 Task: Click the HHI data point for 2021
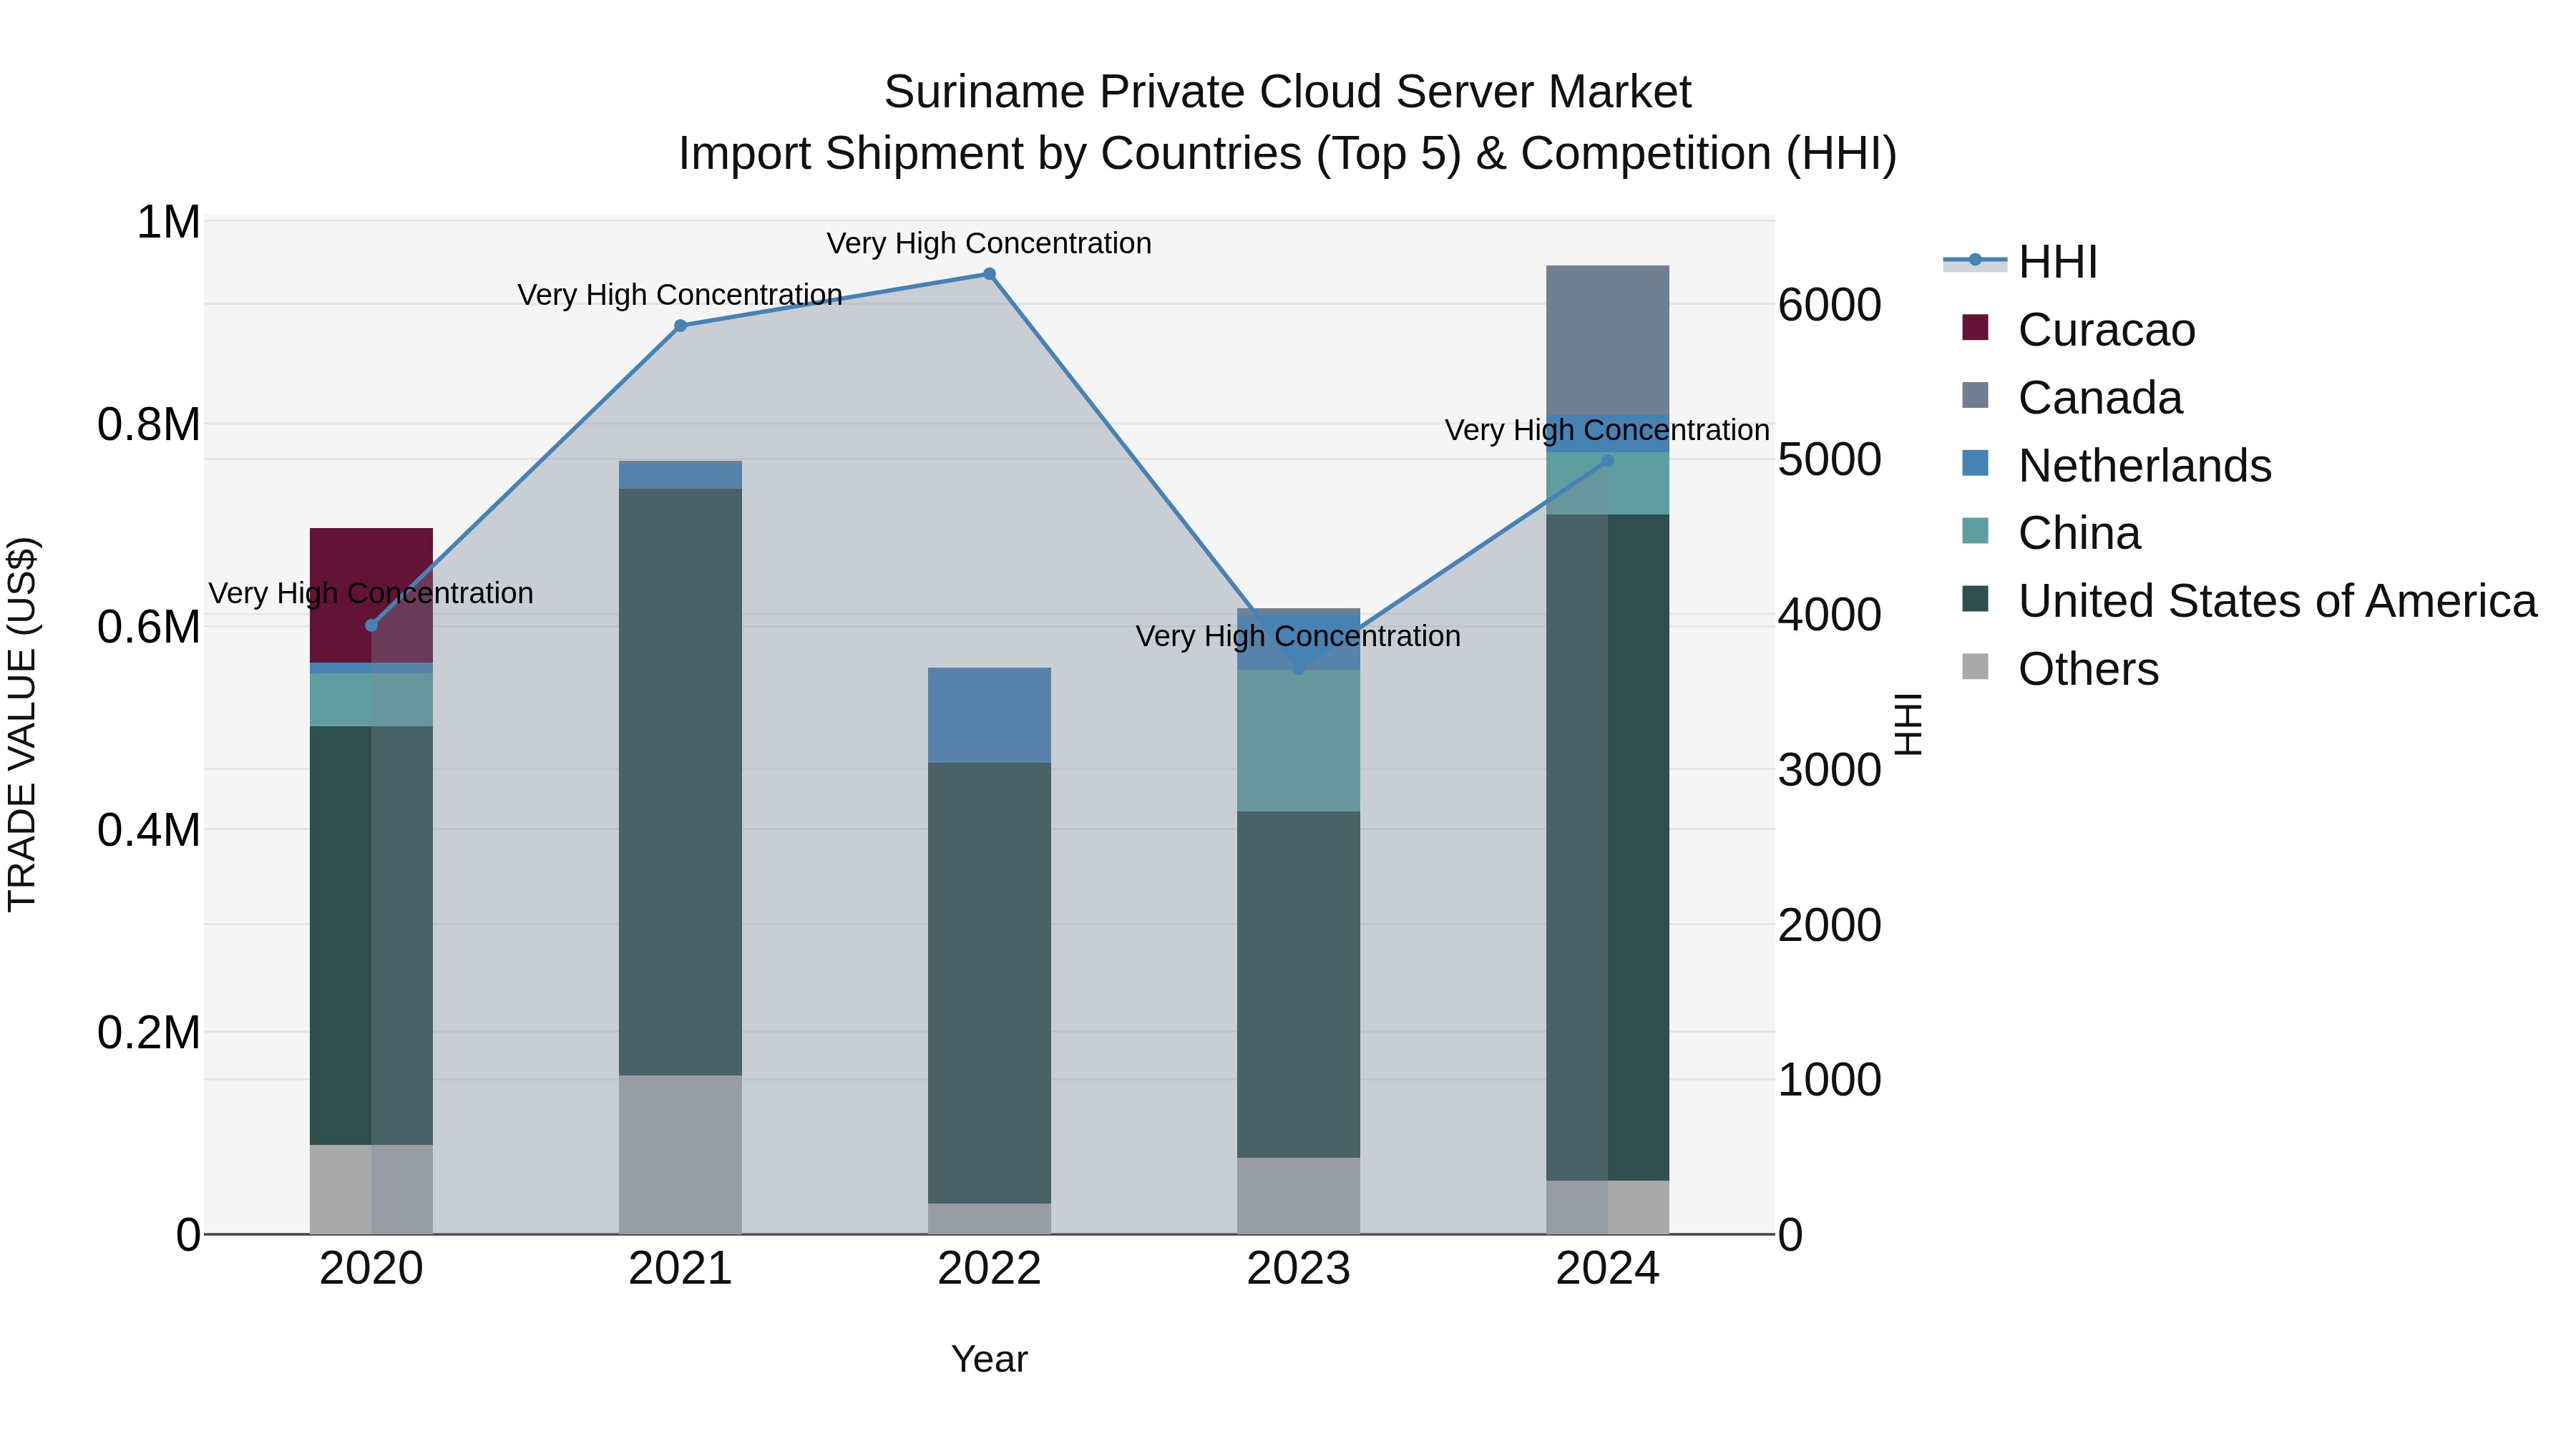(680, 326)
